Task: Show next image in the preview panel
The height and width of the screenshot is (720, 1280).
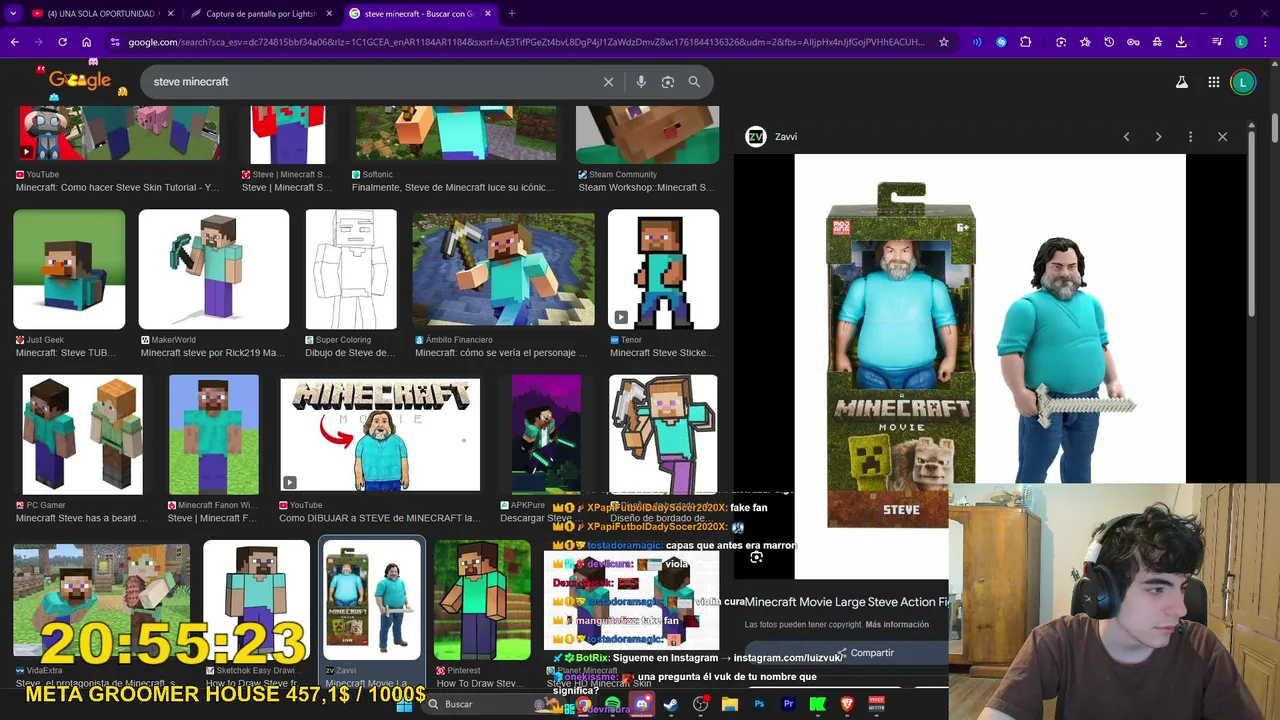Action: [x=1158, y=137]
